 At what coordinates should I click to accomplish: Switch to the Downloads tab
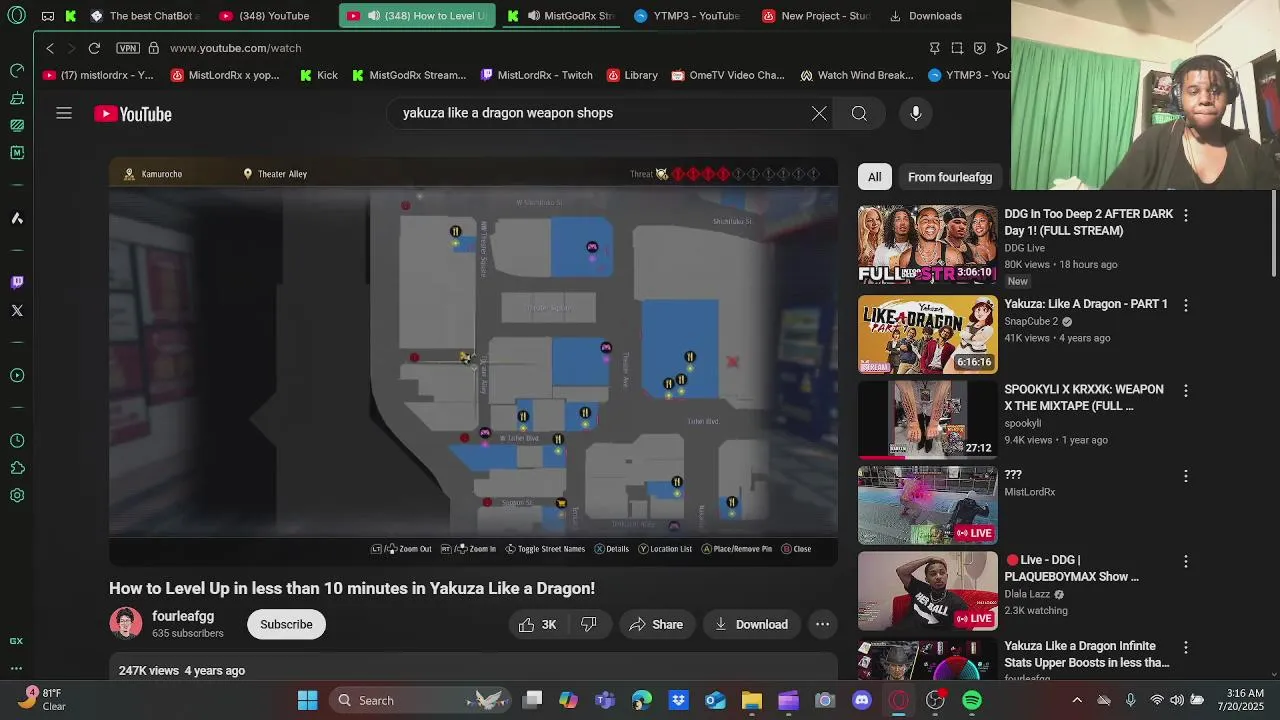(926, 16)
